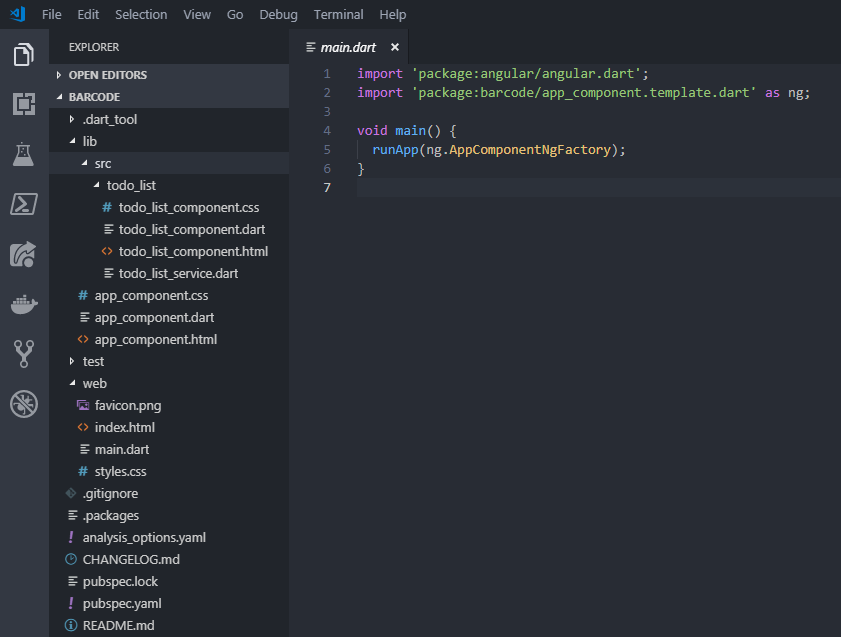Collapse the web folder
Screen dimensions: 841x637
[94, 383]
